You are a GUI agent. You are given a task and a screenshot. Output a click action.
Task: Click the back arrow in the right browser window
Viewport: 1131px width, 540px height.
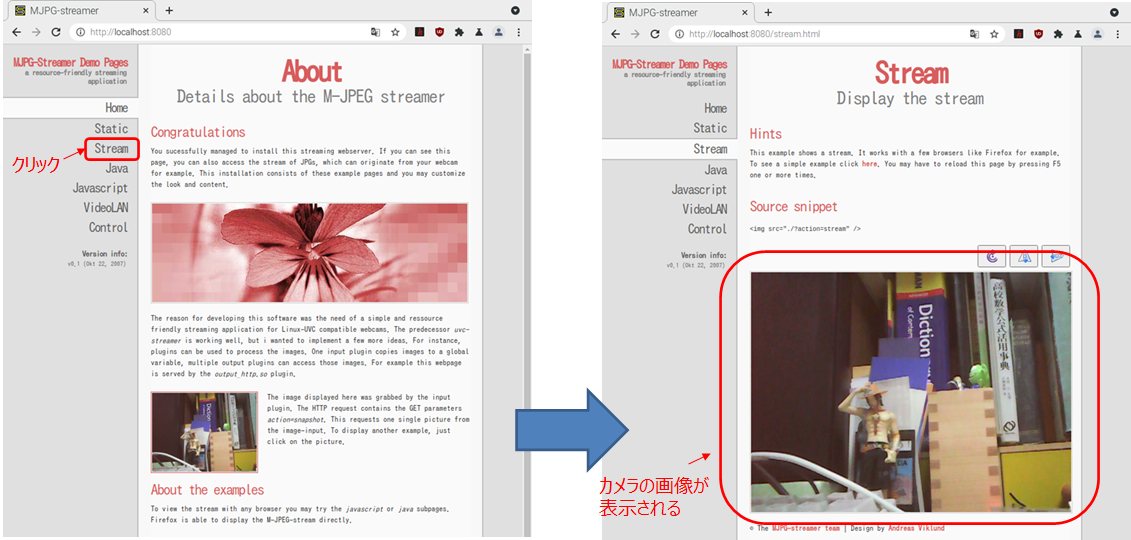pos(615,33)
